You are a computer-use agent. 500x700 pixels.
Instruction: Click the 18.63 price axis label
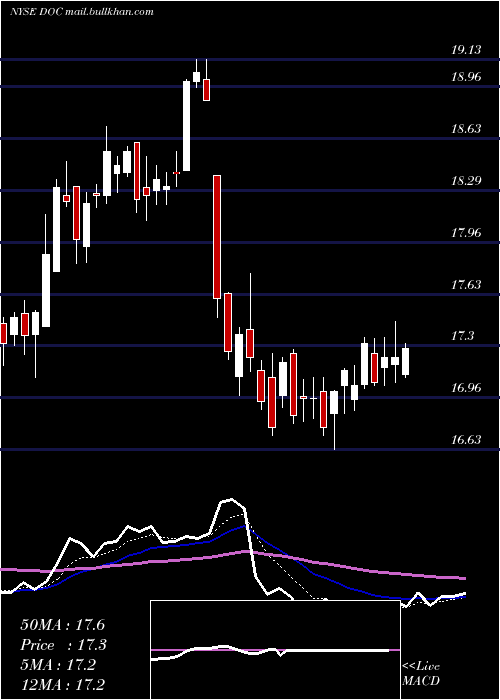(467, 129)
